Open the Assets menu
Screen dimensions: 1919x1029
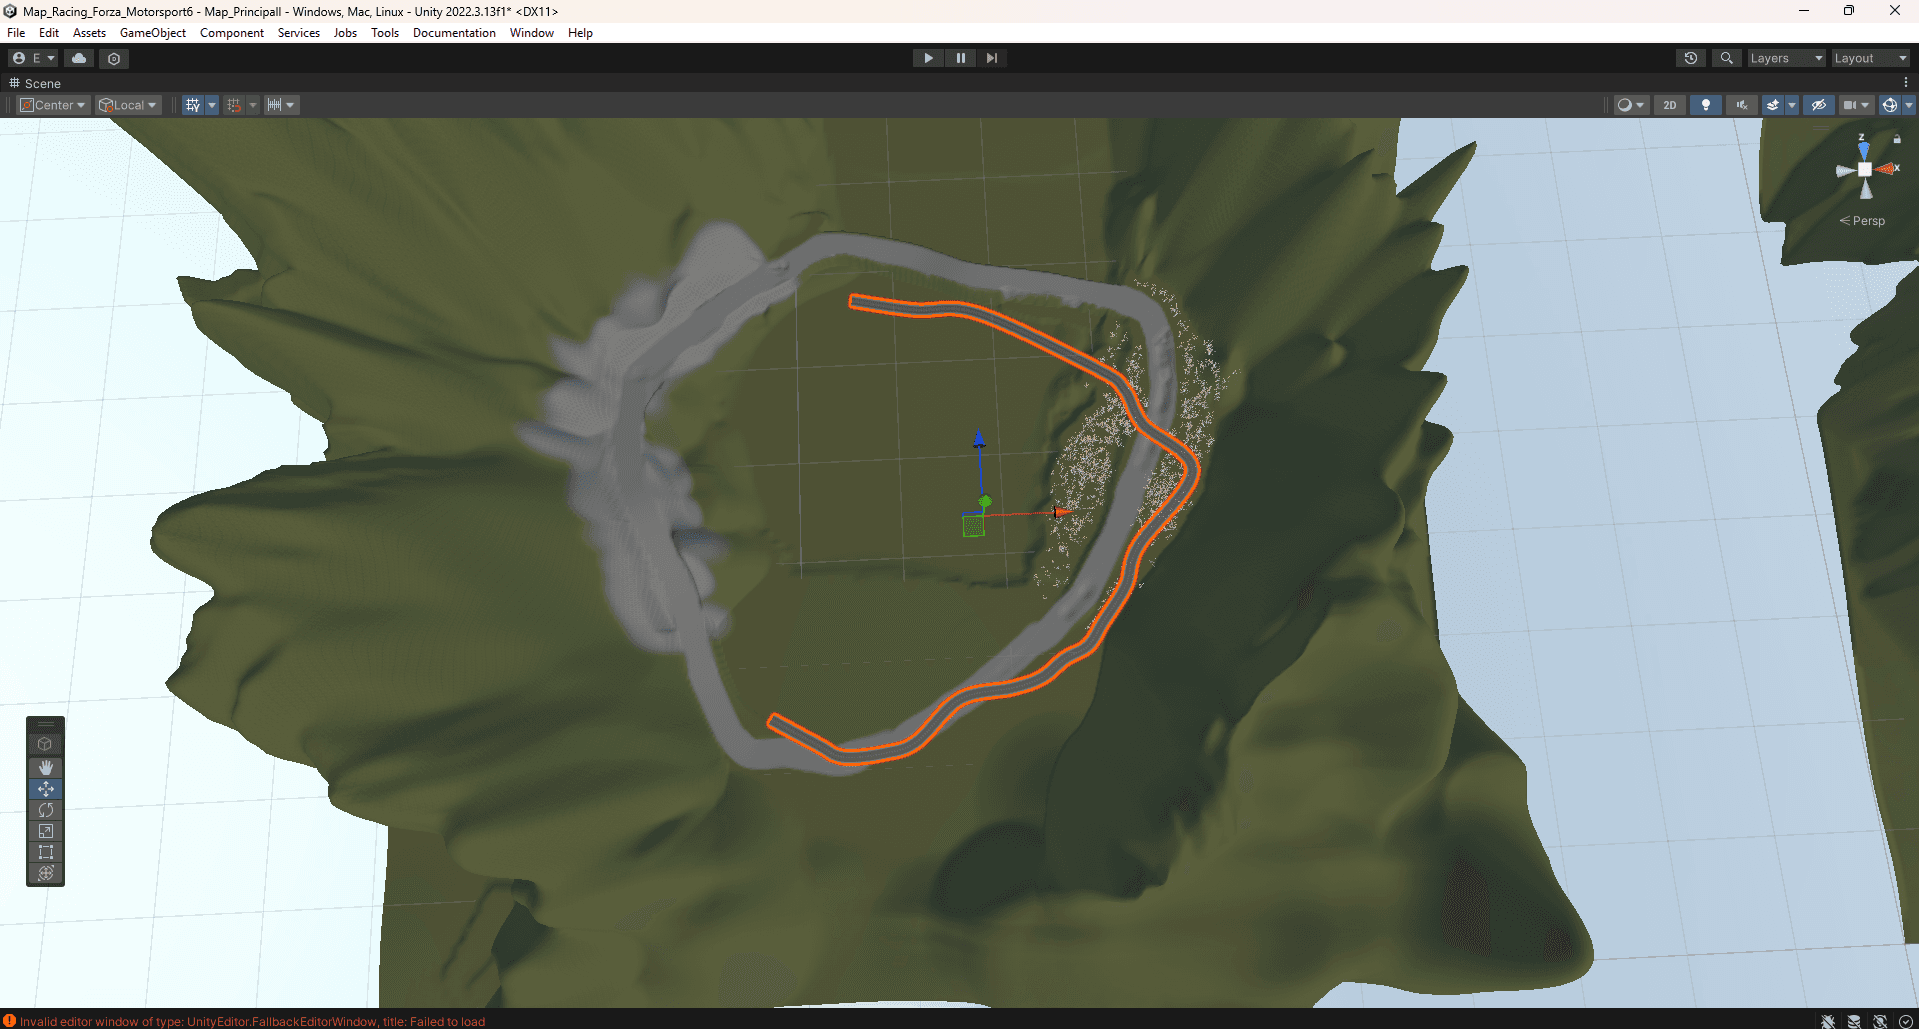click(x=89, y=33)
